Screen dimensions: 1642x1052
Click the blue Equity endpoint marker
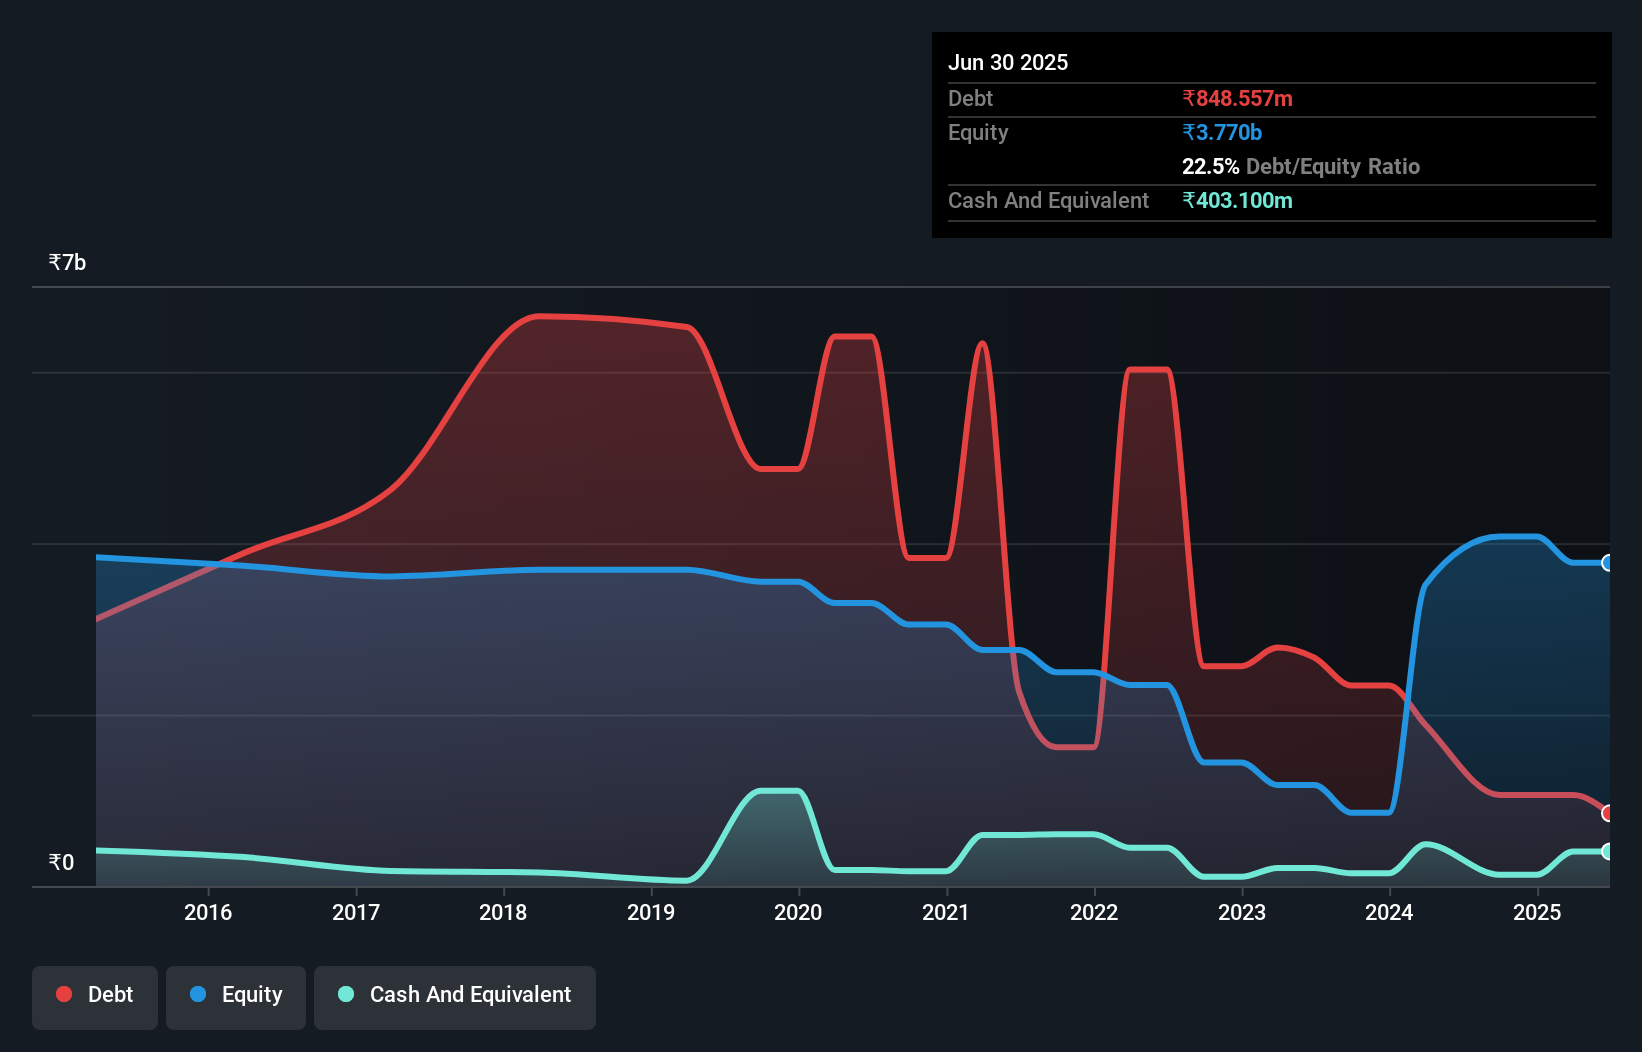tap(1608, 563)
